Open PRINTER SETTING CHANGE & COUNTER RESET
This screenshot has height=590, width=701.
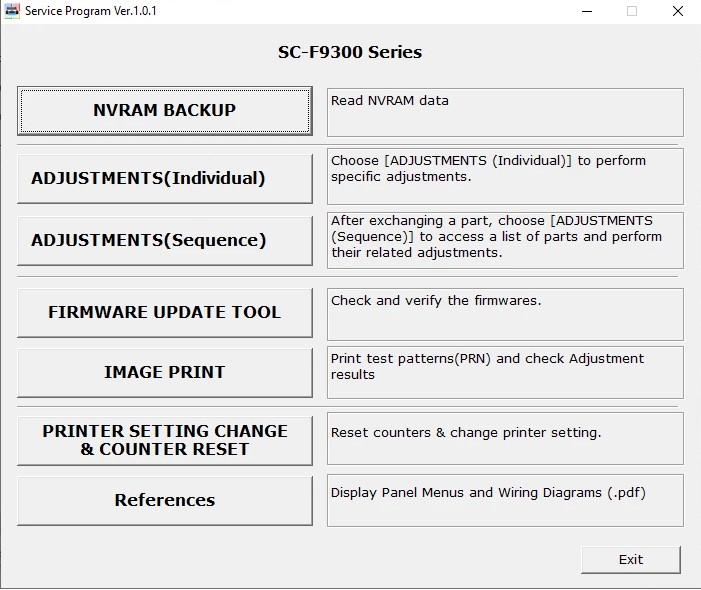[x=165, y=441]
